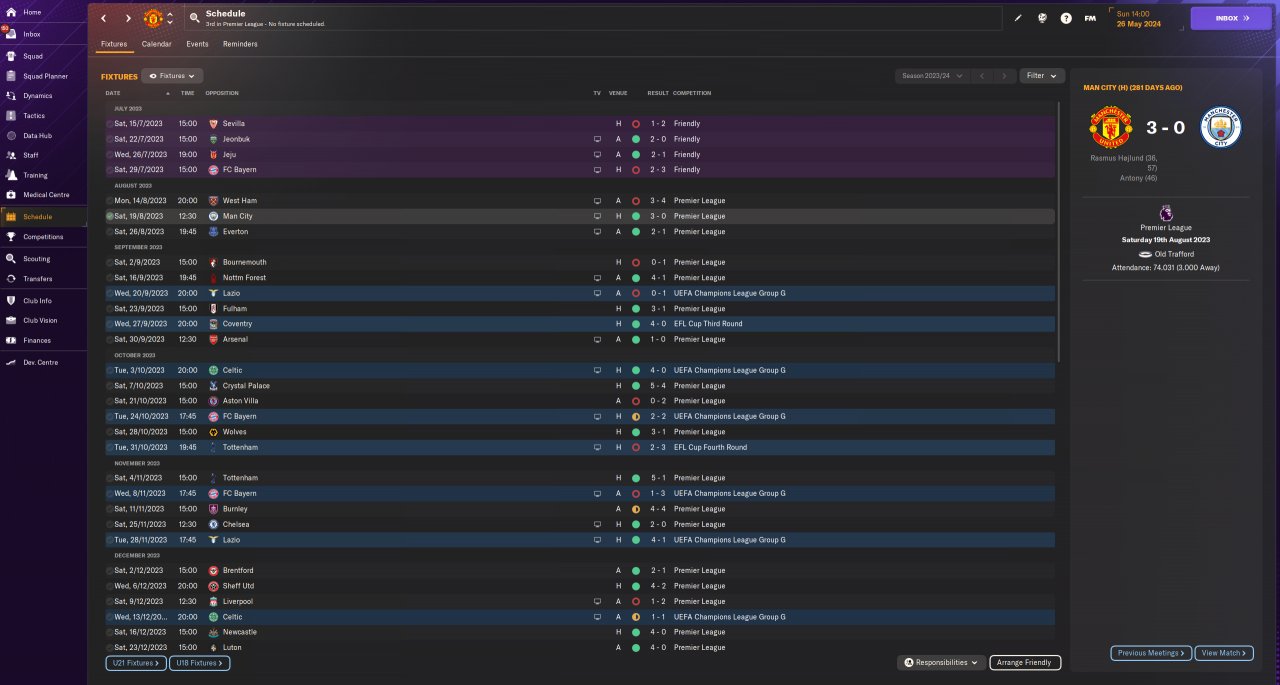Viewport: 1280px width, 685px height.
Task: Open Data Hub in the sidebar
Action: 43,135
